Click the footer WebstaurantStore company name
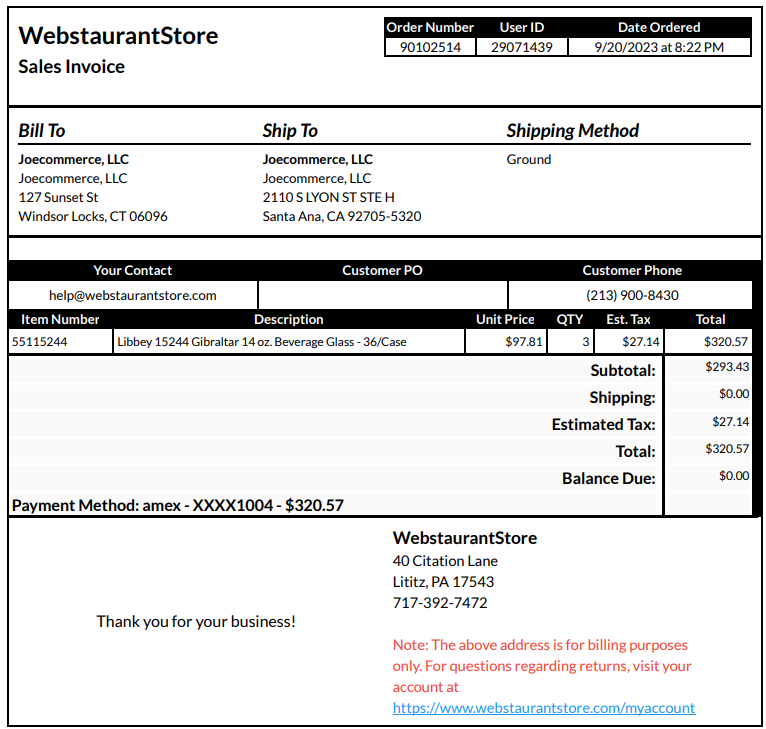This screenshot has width=766, height=729. click(465, 538)
